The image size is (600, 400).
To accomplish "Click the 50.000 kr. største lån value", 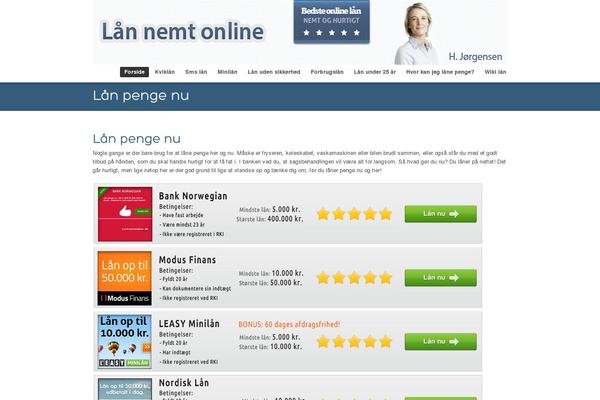I will pyautogui.click(x=286, y=283).
